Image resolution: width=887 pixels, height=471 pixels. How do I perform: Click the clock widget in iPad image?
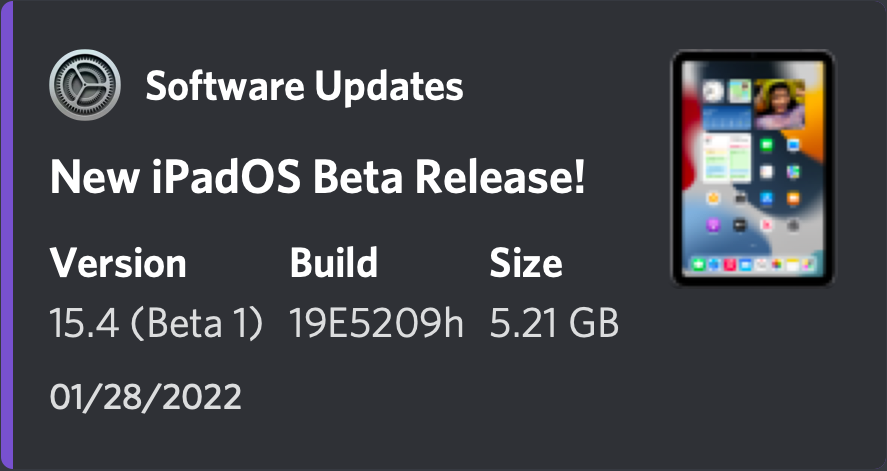point(713,91)
